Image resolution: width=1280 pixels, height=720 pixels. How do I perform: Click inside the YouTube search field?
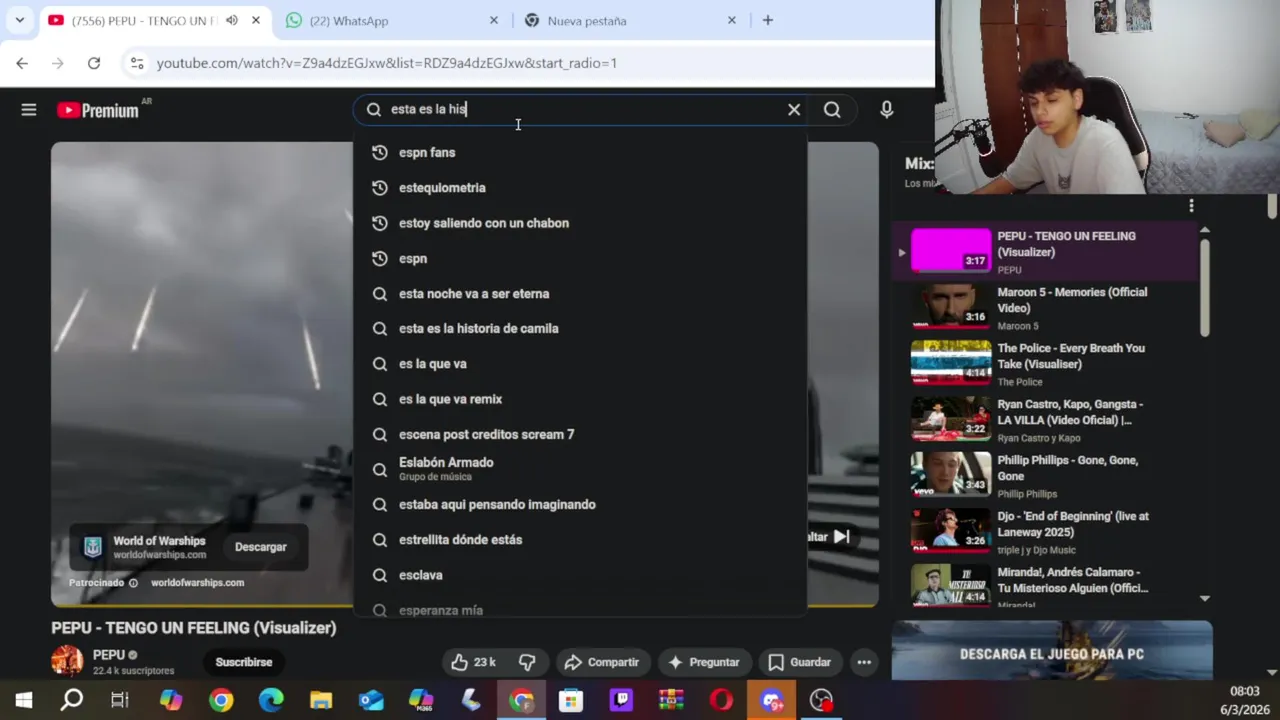click(580, 110)
